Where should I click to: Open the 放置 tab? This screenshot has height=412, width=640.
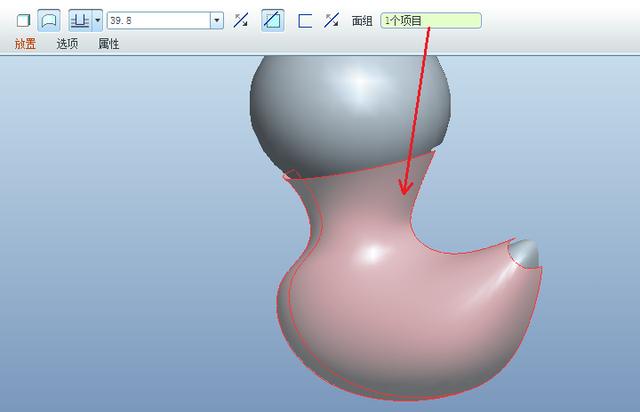tap(25, 44)
